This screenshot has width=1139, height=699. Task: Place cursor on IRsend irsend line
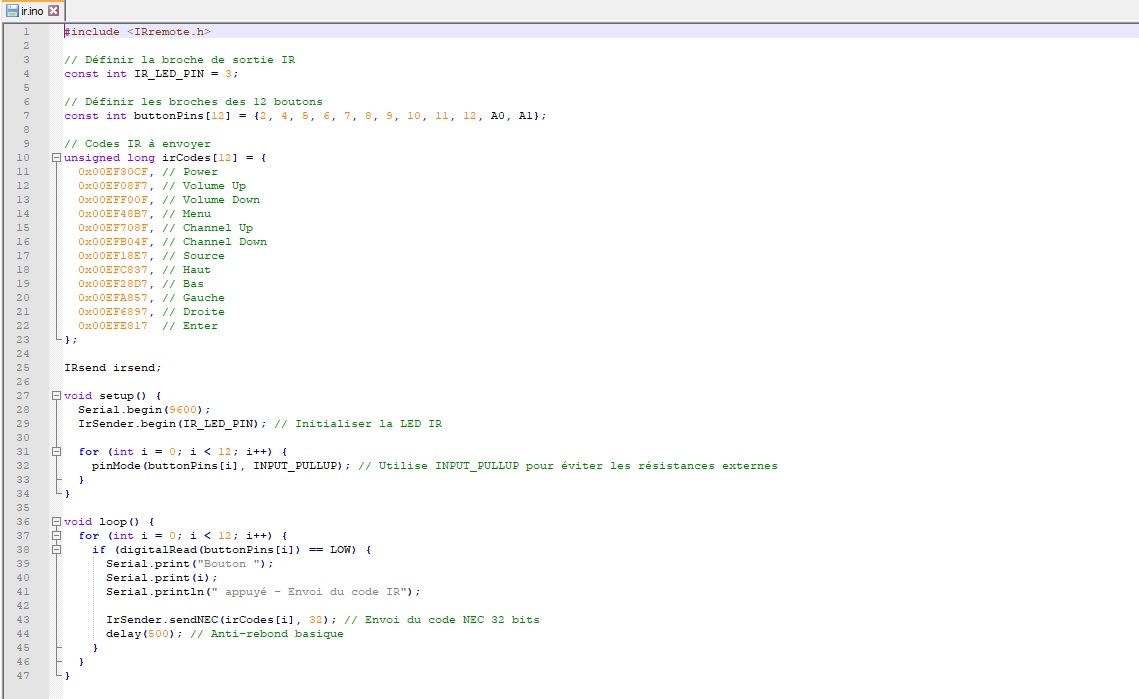pos(112,368)
